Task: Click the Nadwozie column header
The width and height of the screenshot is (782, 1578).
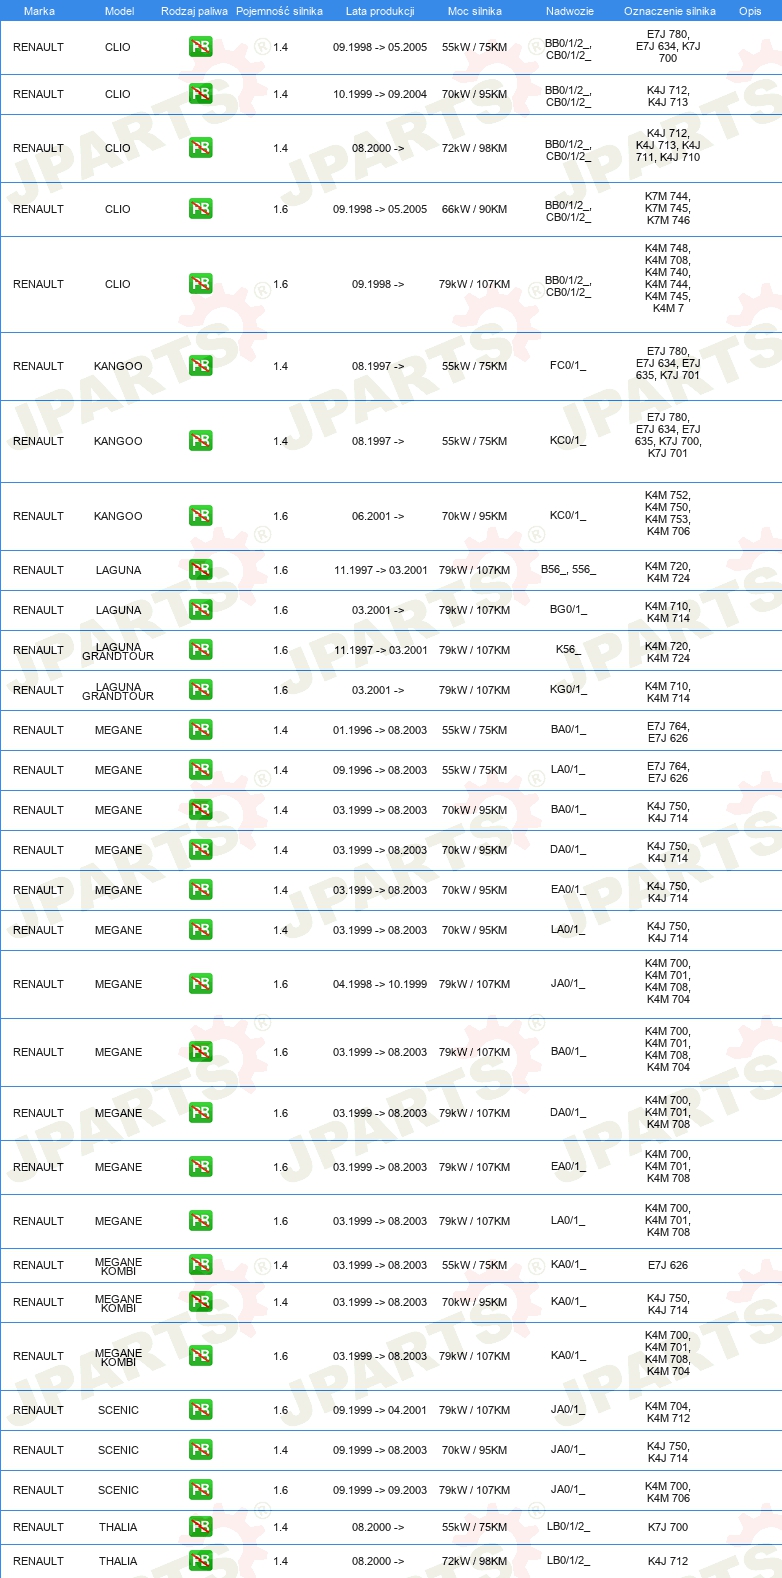Action: [570, 11]
